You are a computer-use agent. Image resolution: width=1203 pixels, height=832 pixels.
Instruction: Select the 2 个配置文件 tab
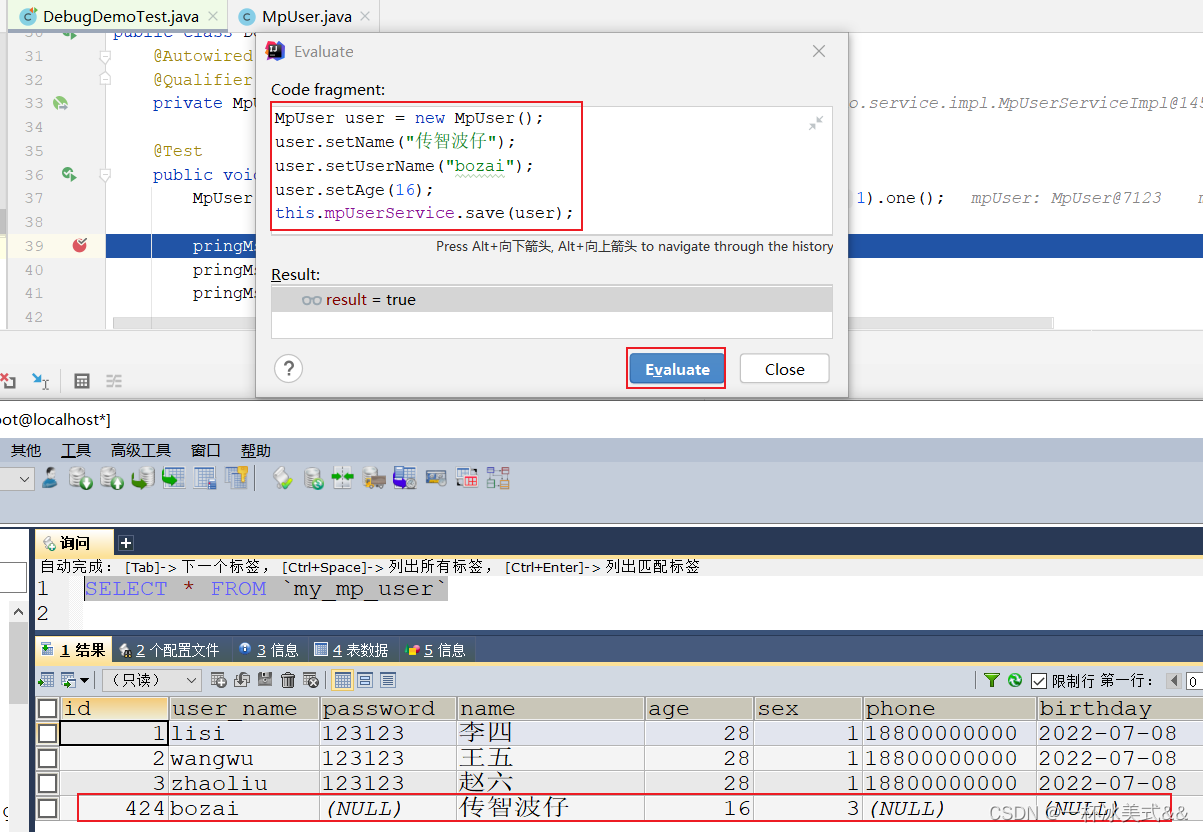coord(170,650)
